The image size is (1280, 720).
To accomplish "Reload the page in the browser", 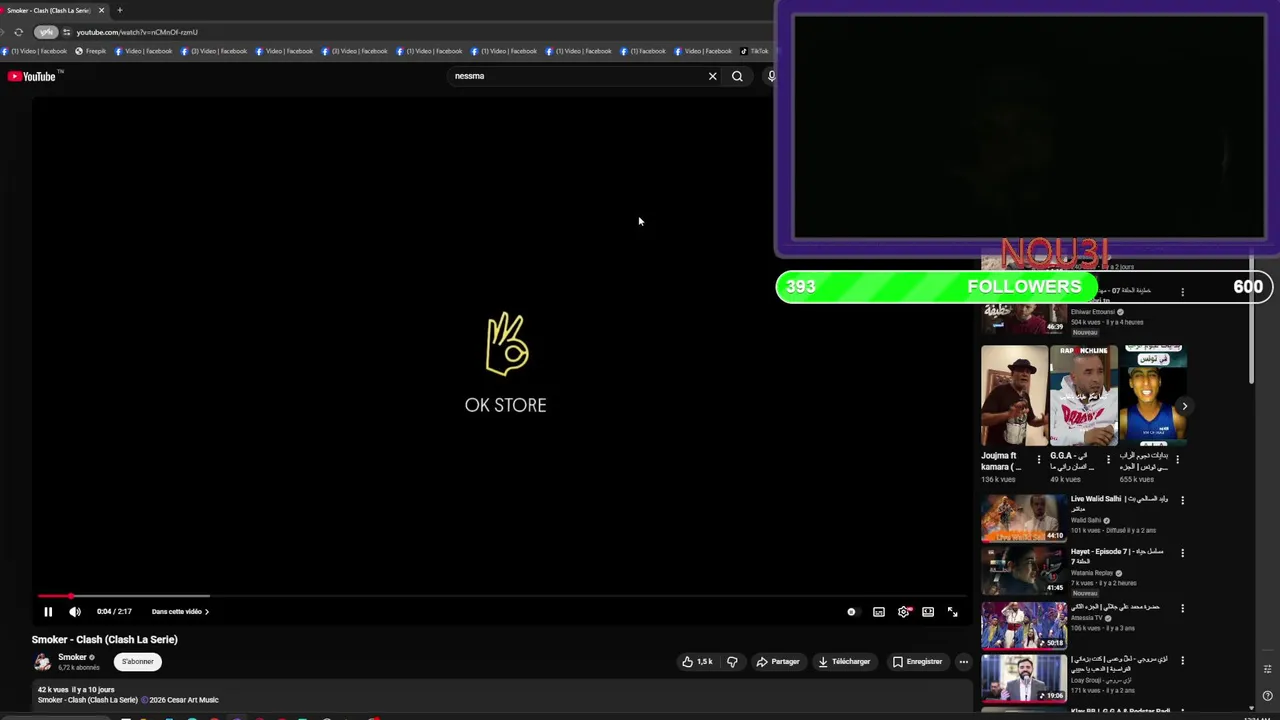I will (x=18, y=32).
